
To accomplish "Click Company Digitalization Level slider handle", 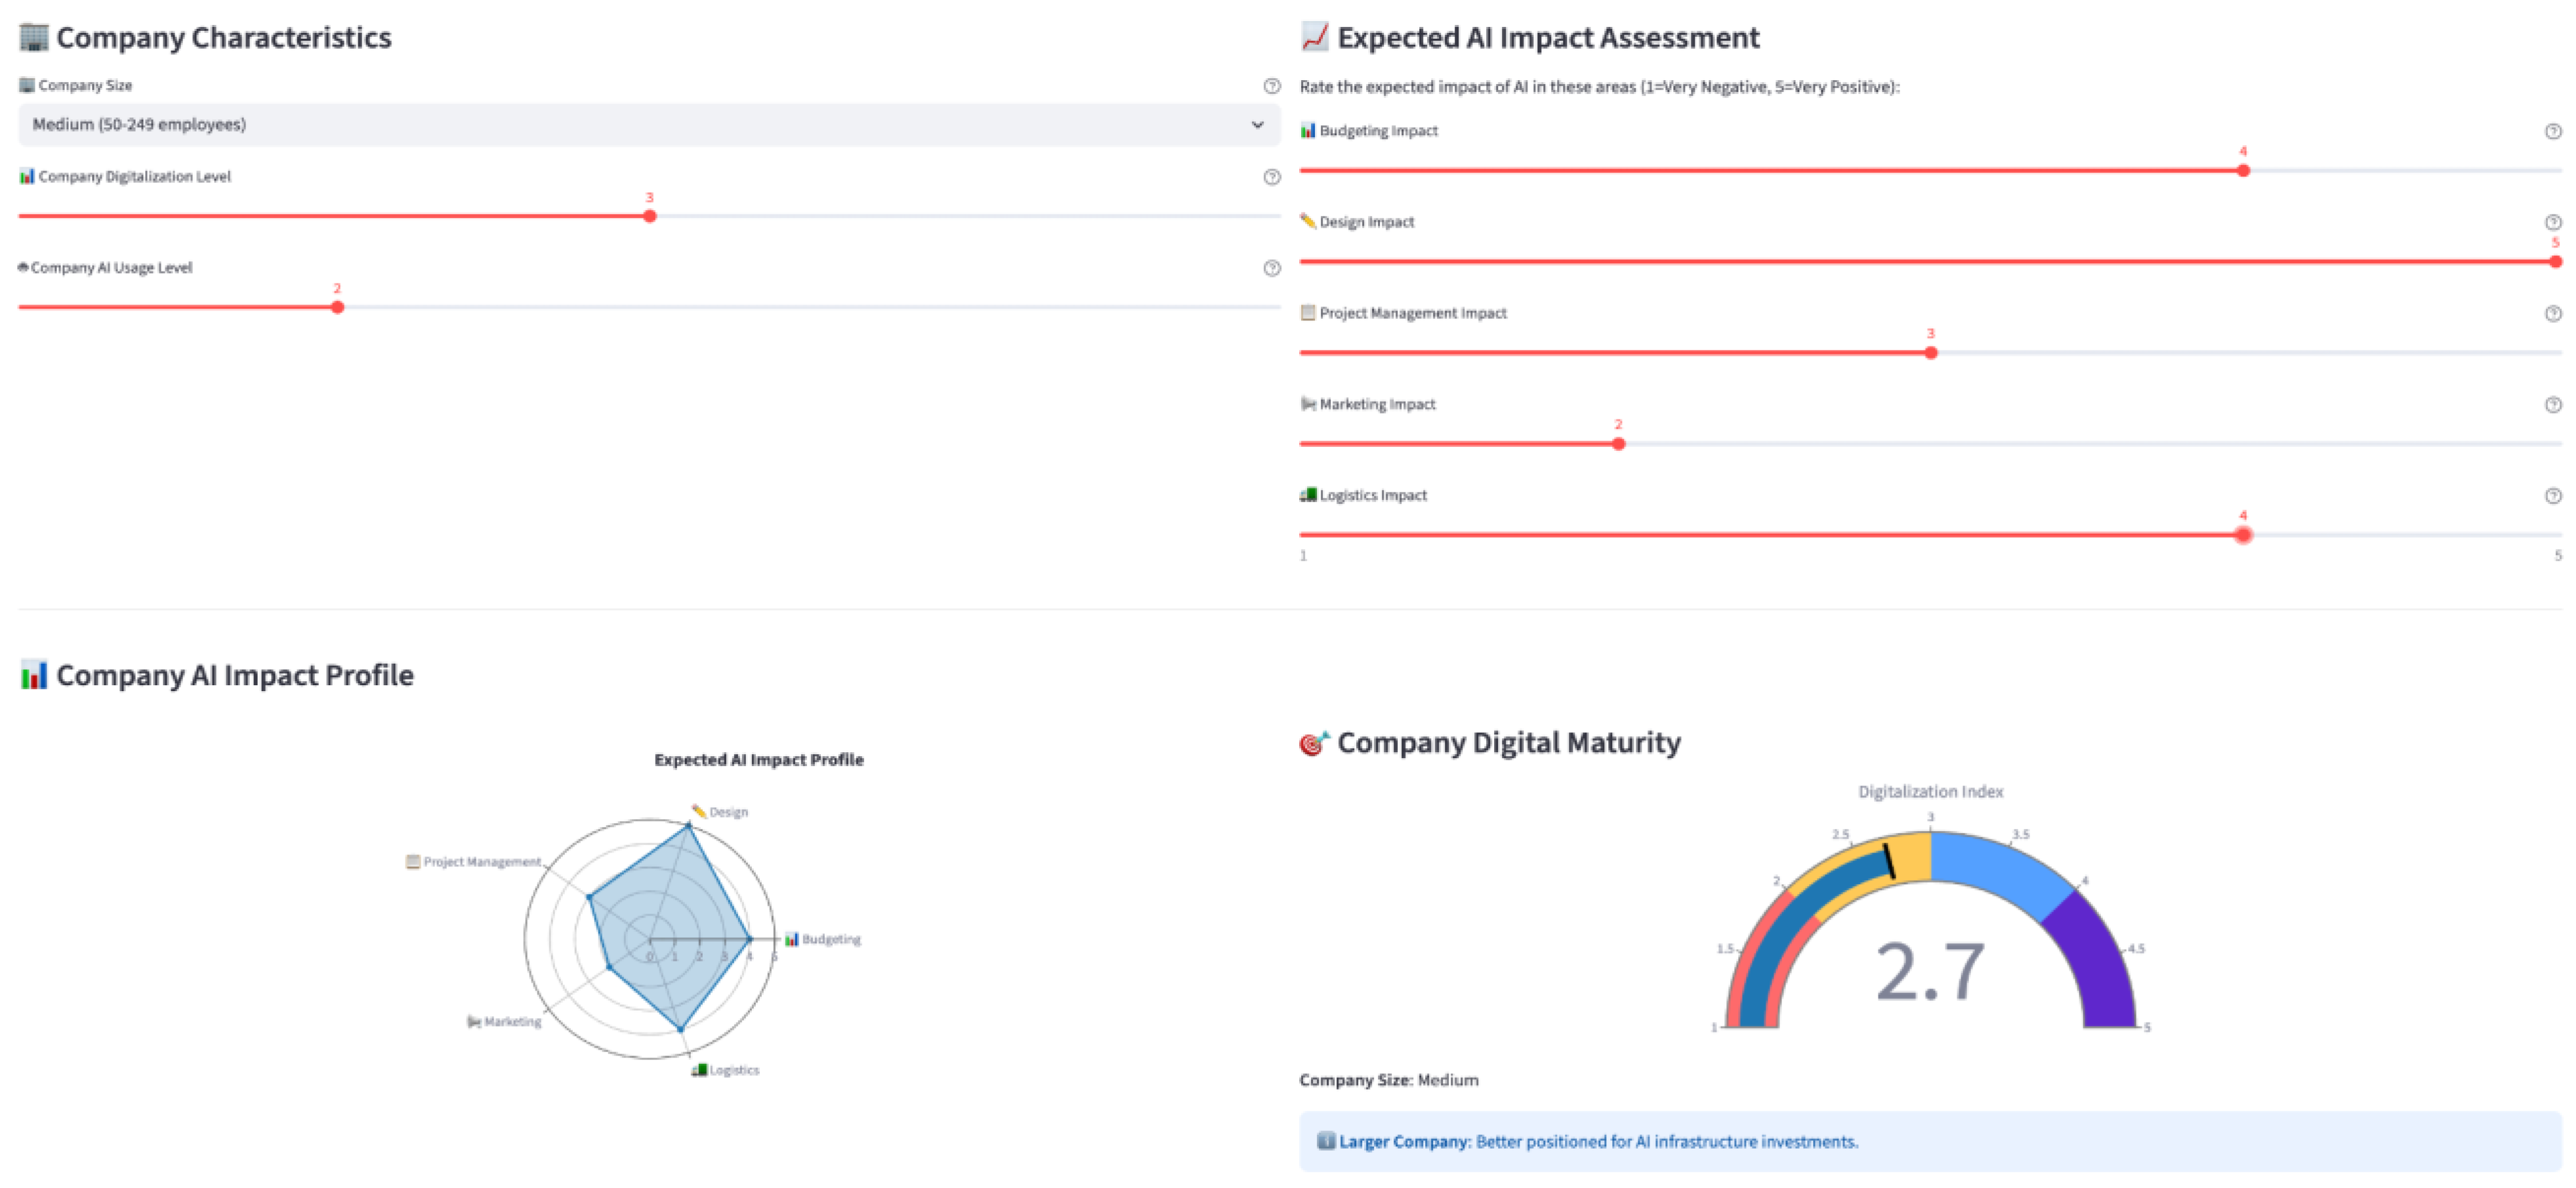I will (649, 216).
